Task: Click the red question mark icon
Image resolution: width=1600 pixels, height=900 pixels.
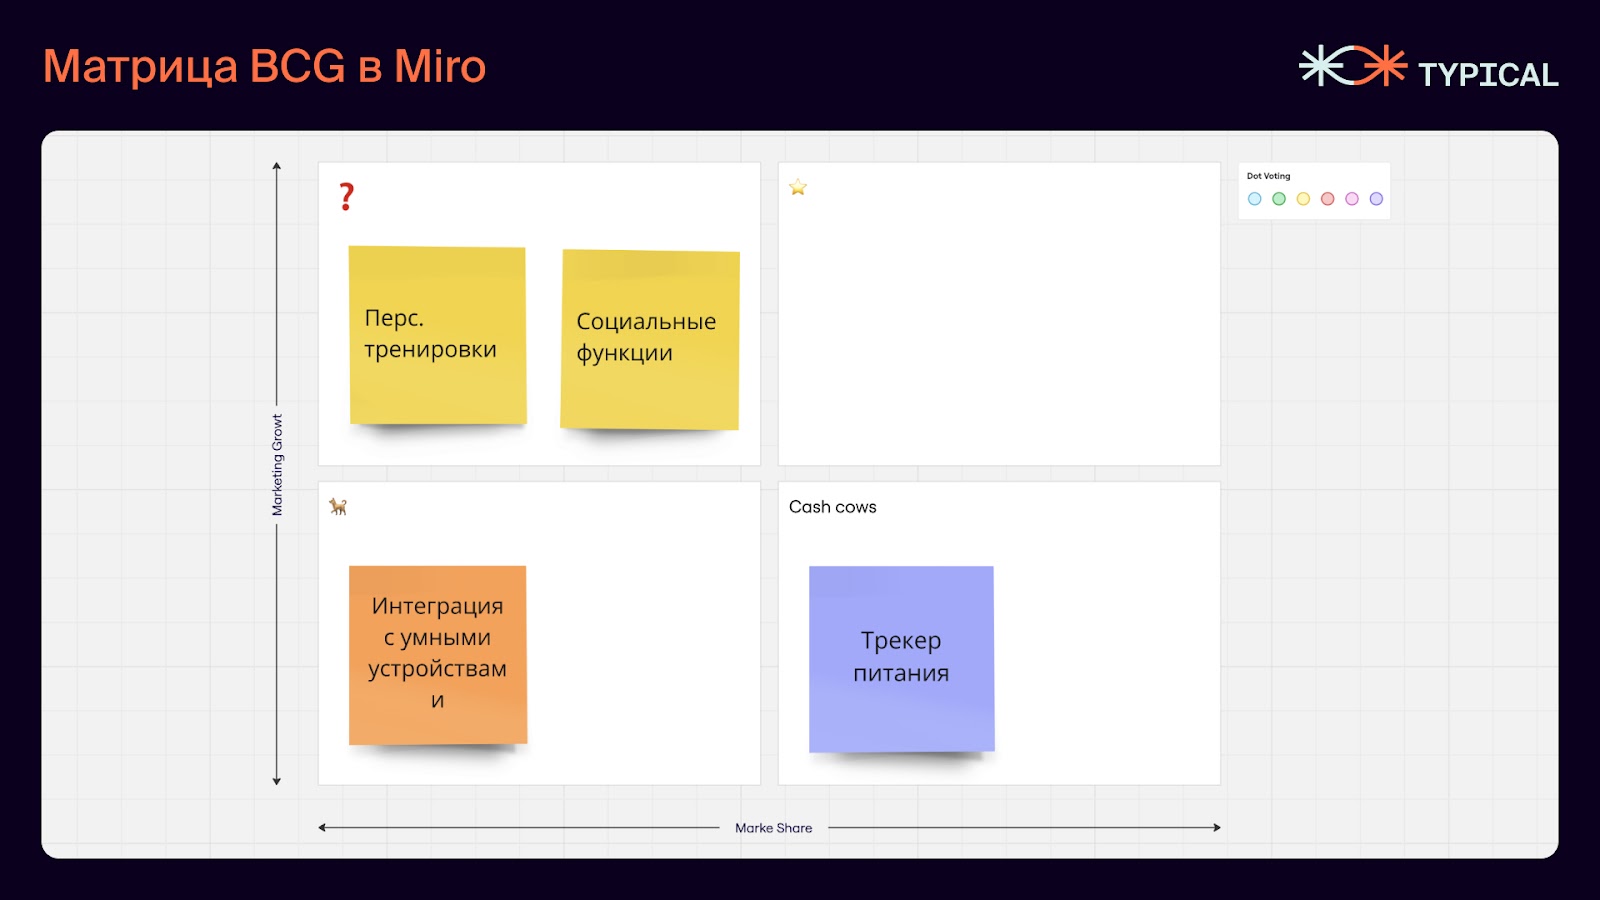Action: pyautogui.click(x=346, y=196)
